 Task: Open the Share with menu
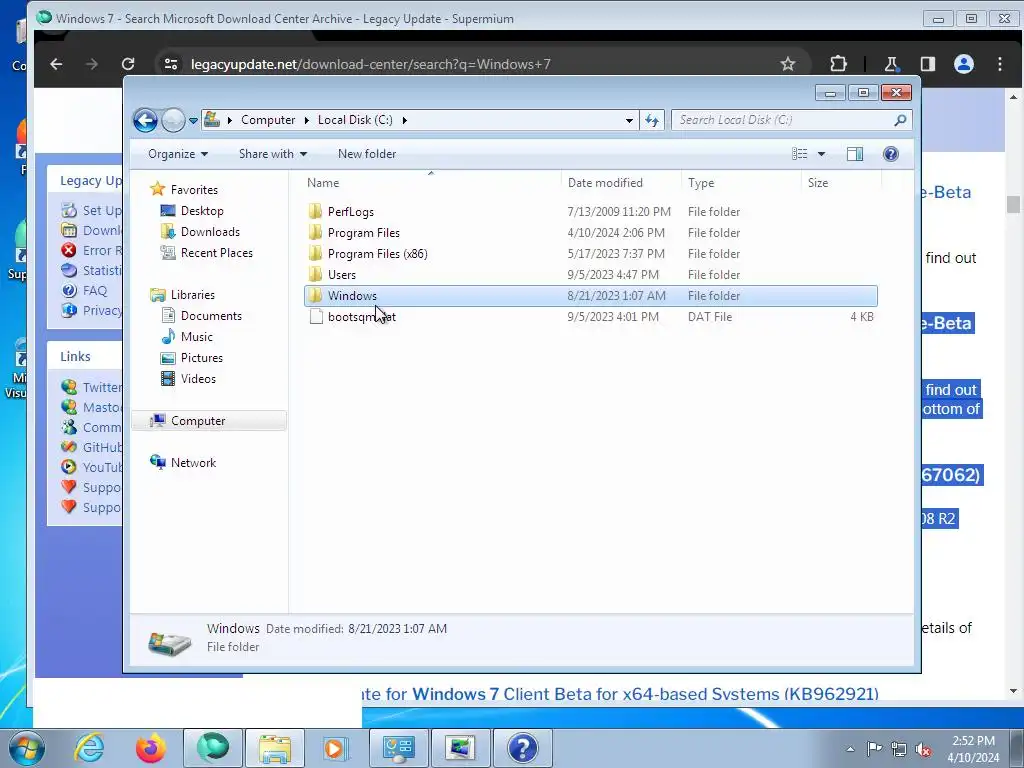click(x=272, y=154)
